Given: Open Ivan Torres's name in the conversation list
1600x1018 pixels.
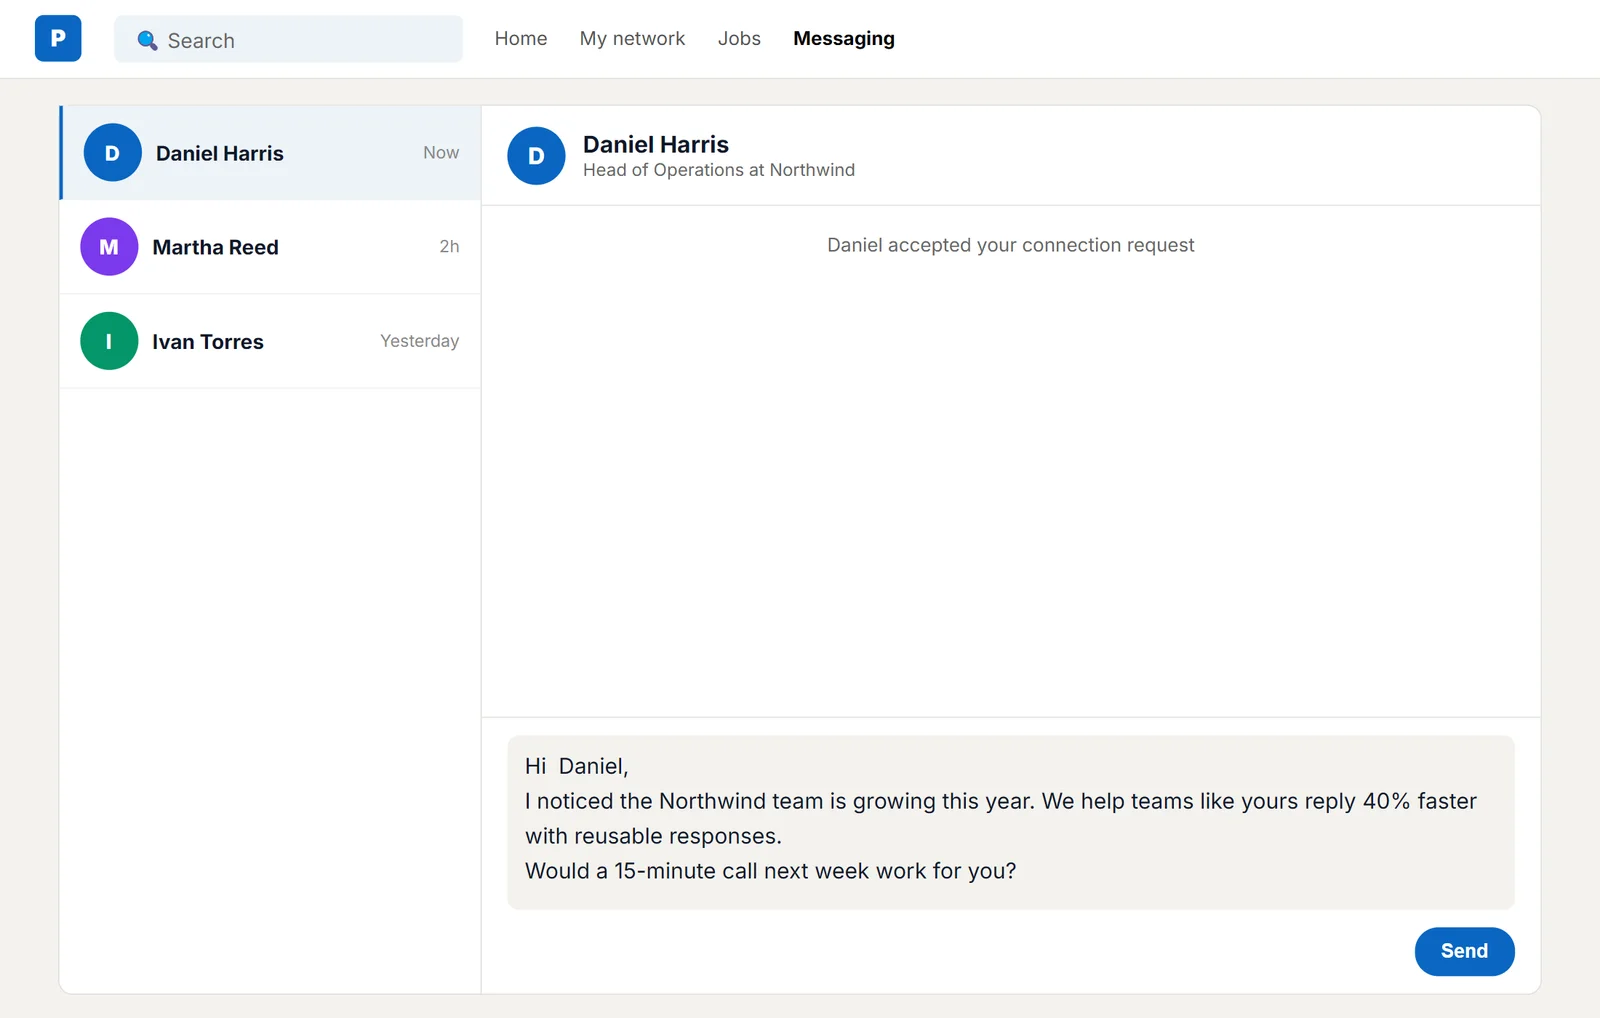Looking at the screenshot, I should 208,342.
